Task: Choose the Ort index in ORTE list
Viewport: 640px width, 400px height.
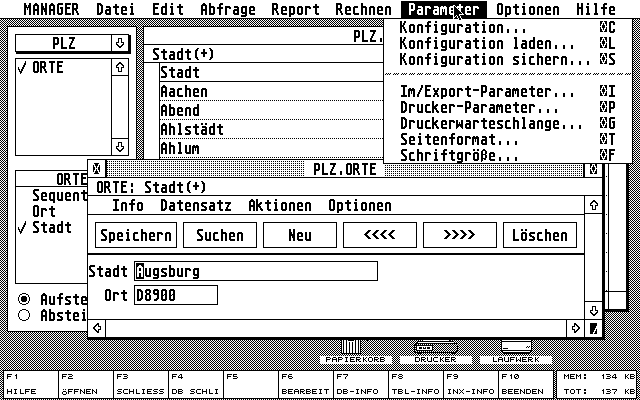Action: [x=52, y=211]
